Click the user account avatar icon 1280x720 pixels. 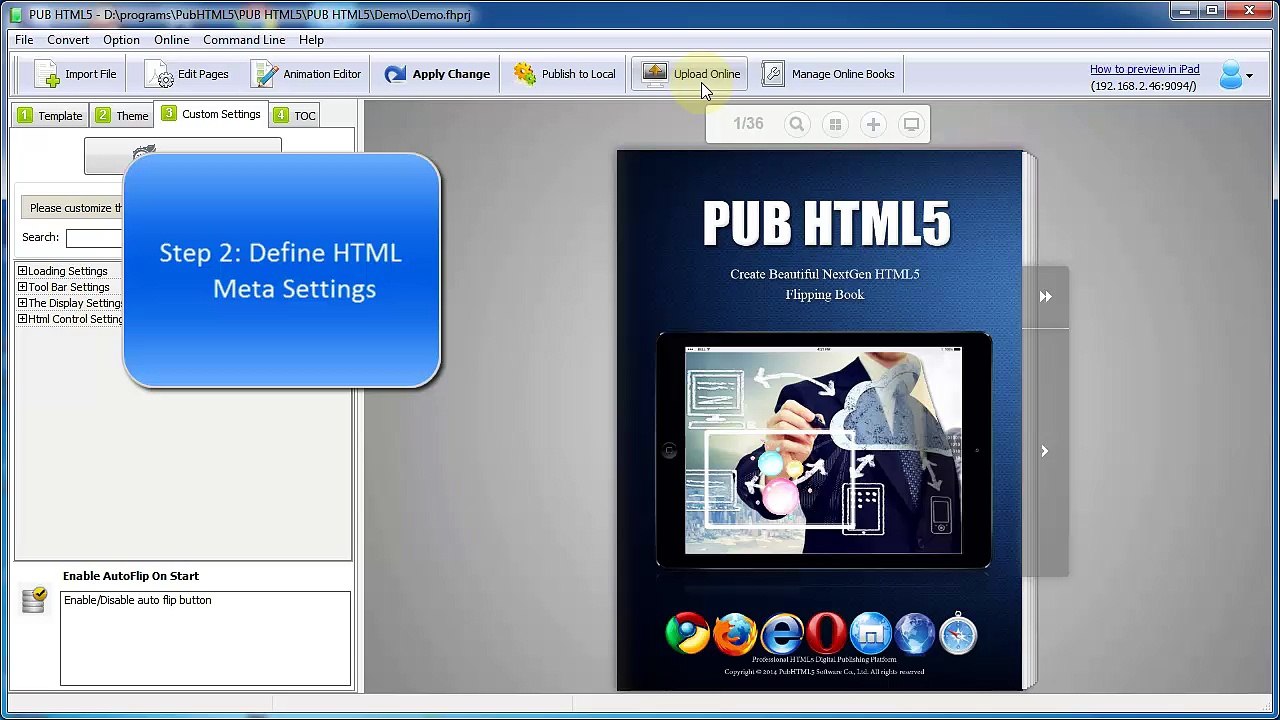coord(1230,75)
